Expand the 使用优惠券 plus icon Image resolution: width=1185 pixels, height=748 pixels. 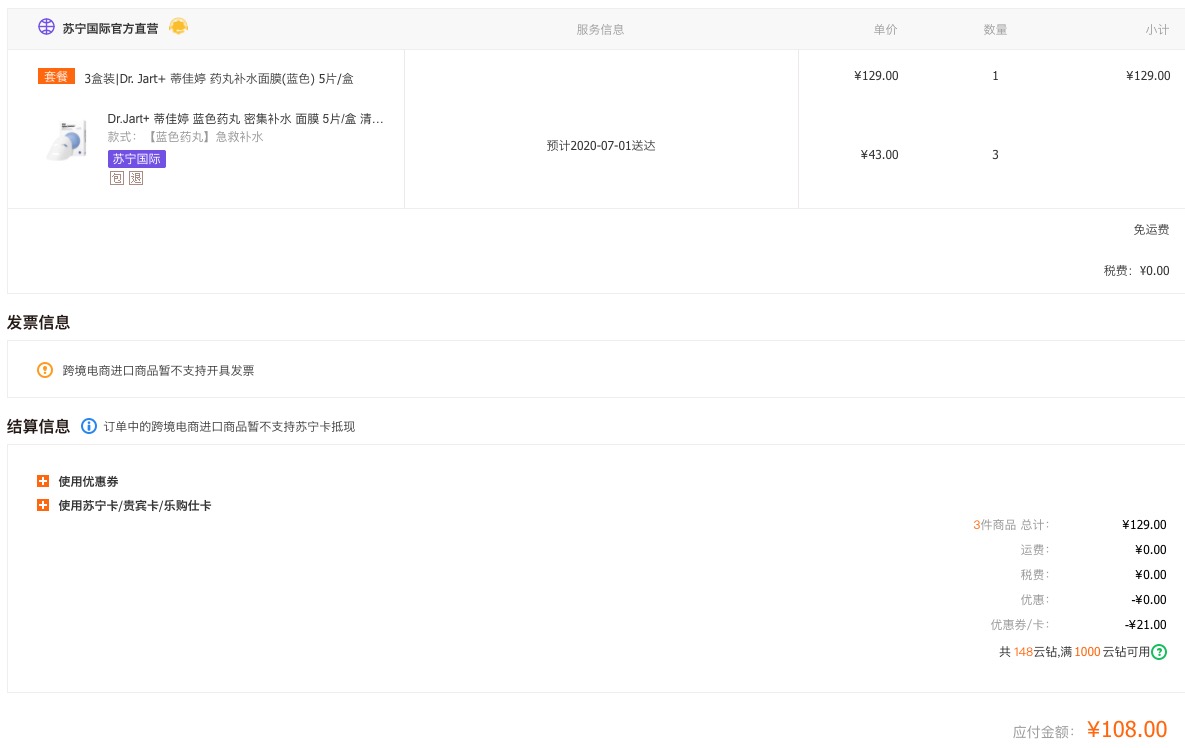tap(43, 481)
